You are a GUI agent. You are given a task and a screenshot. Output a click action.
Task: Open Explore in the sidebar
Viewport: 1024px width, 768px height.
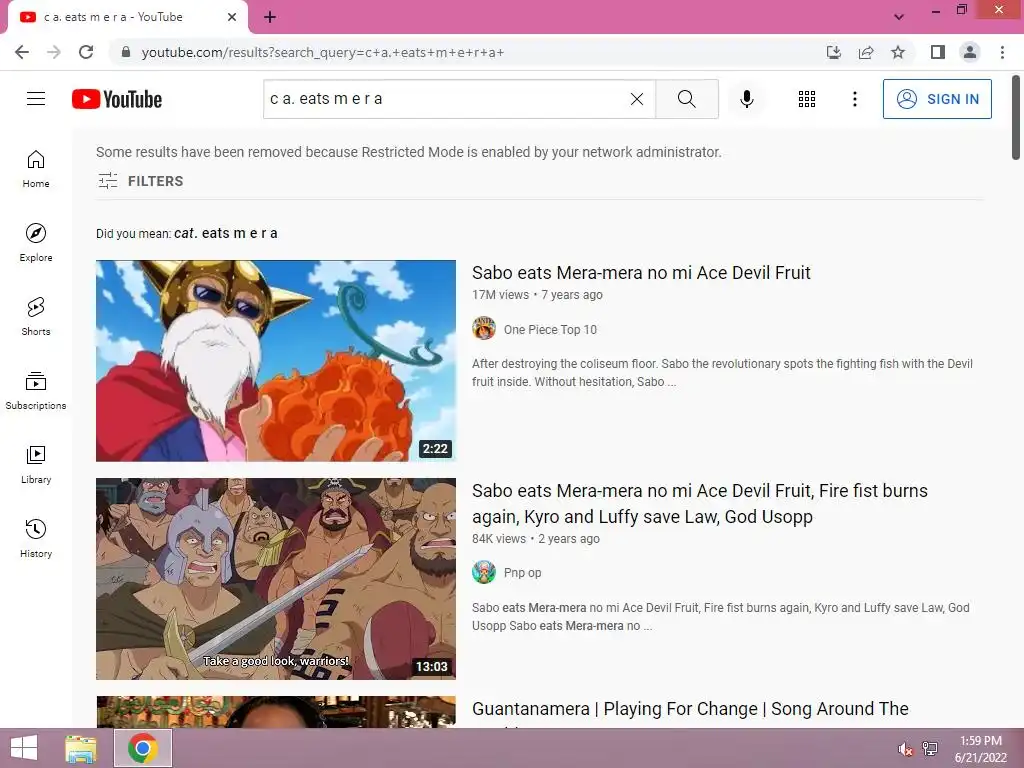[x=36, y=242]
